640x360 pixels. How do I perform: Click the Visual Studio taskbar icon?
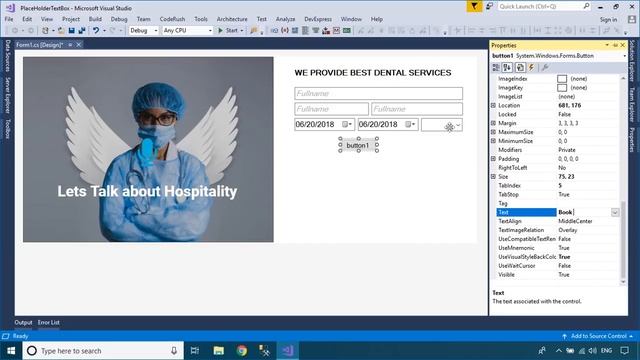tap(288, 351)
